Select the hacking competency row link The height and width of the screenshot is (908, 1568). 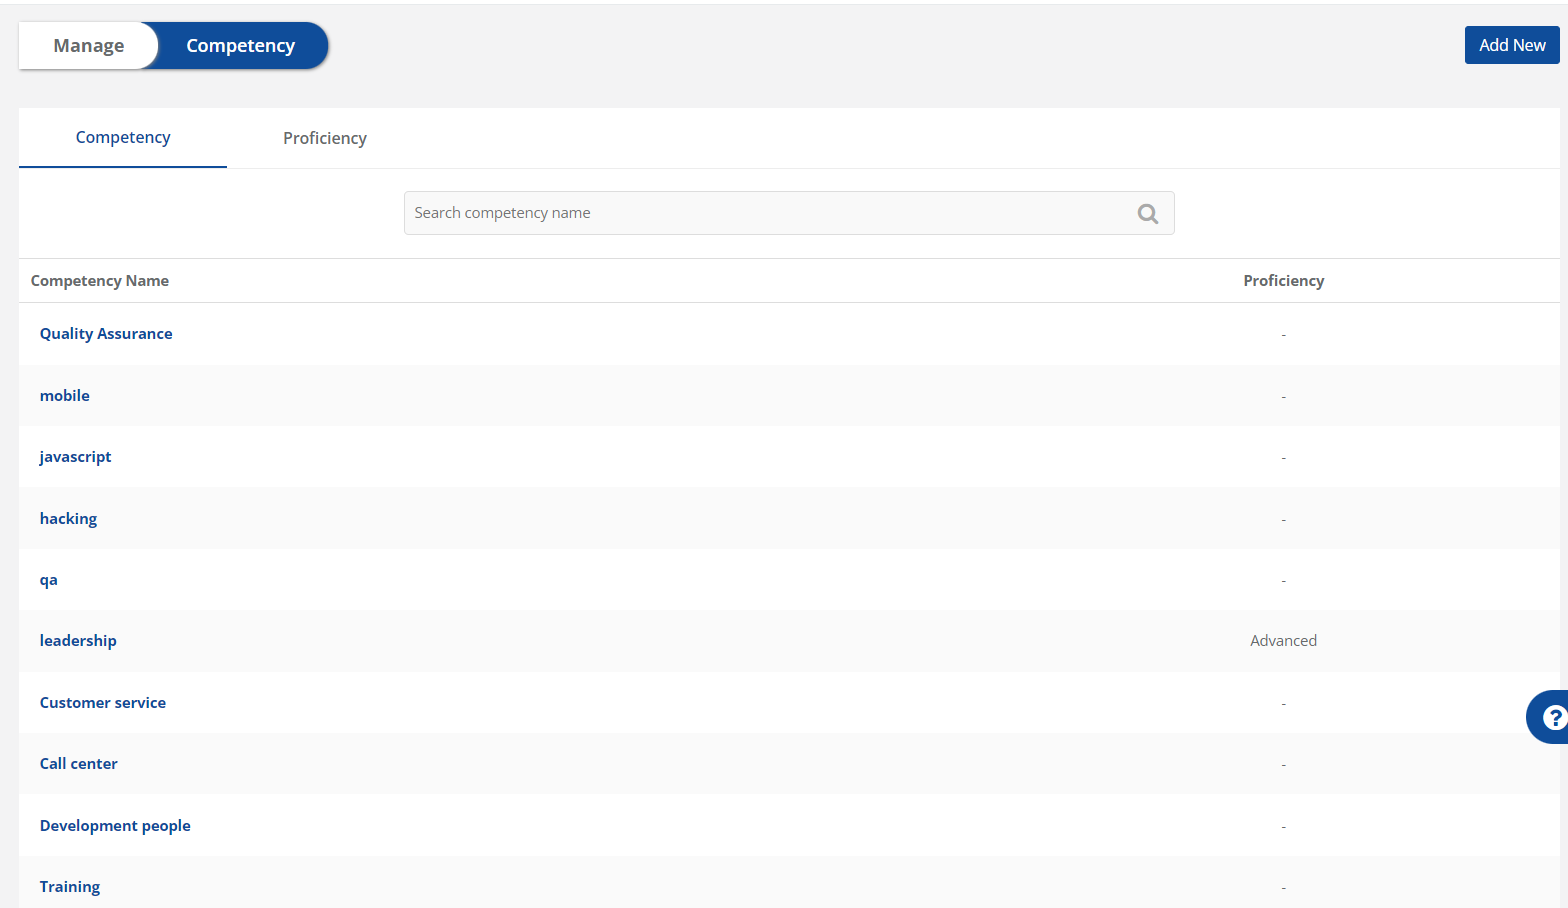click(68, 519)
